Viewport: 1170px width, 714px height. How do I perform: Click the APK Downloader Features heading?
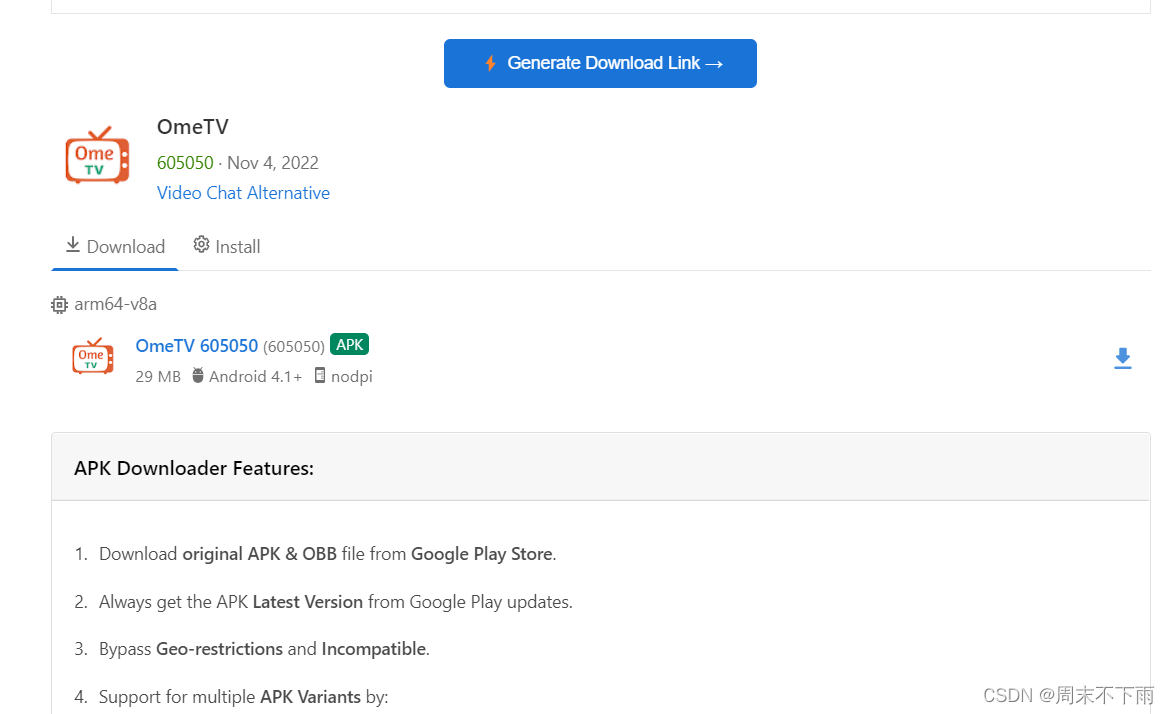point(194,469)
